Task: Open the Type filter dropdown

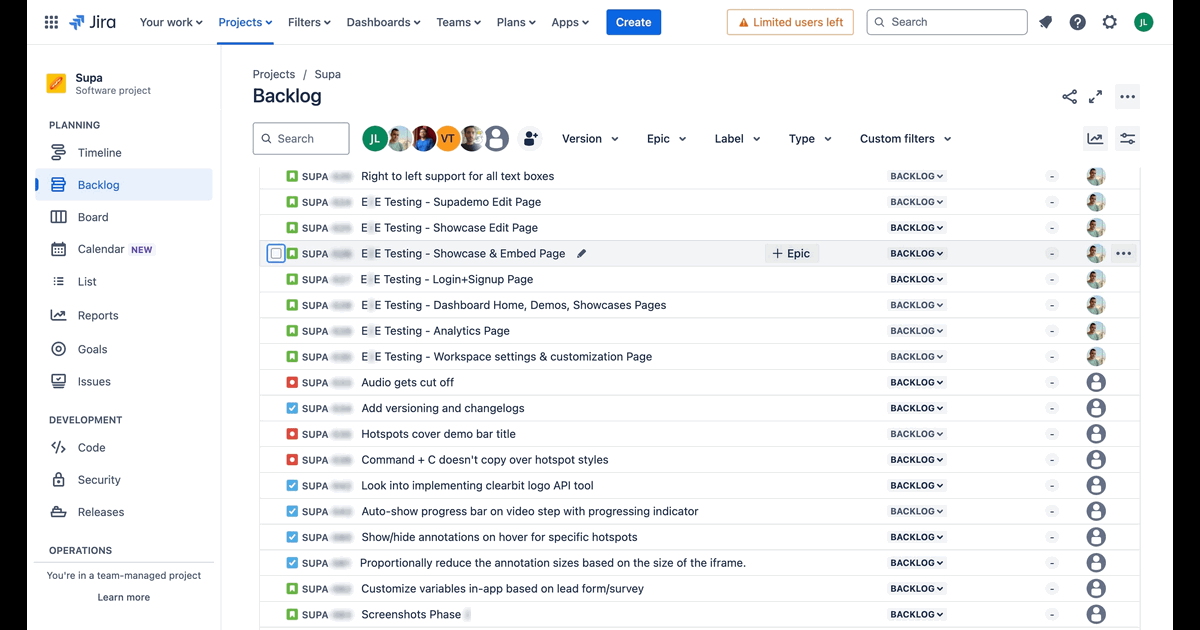Action: [810, 139]
